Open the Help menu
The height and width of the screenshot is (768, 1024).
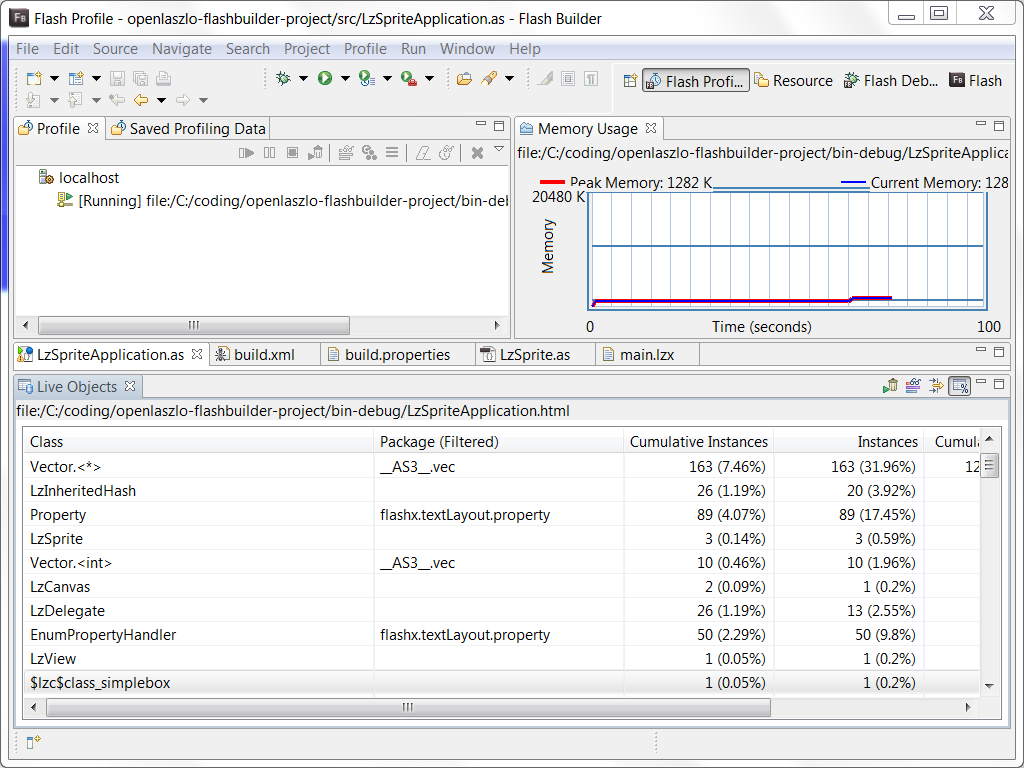pos(524,49)
